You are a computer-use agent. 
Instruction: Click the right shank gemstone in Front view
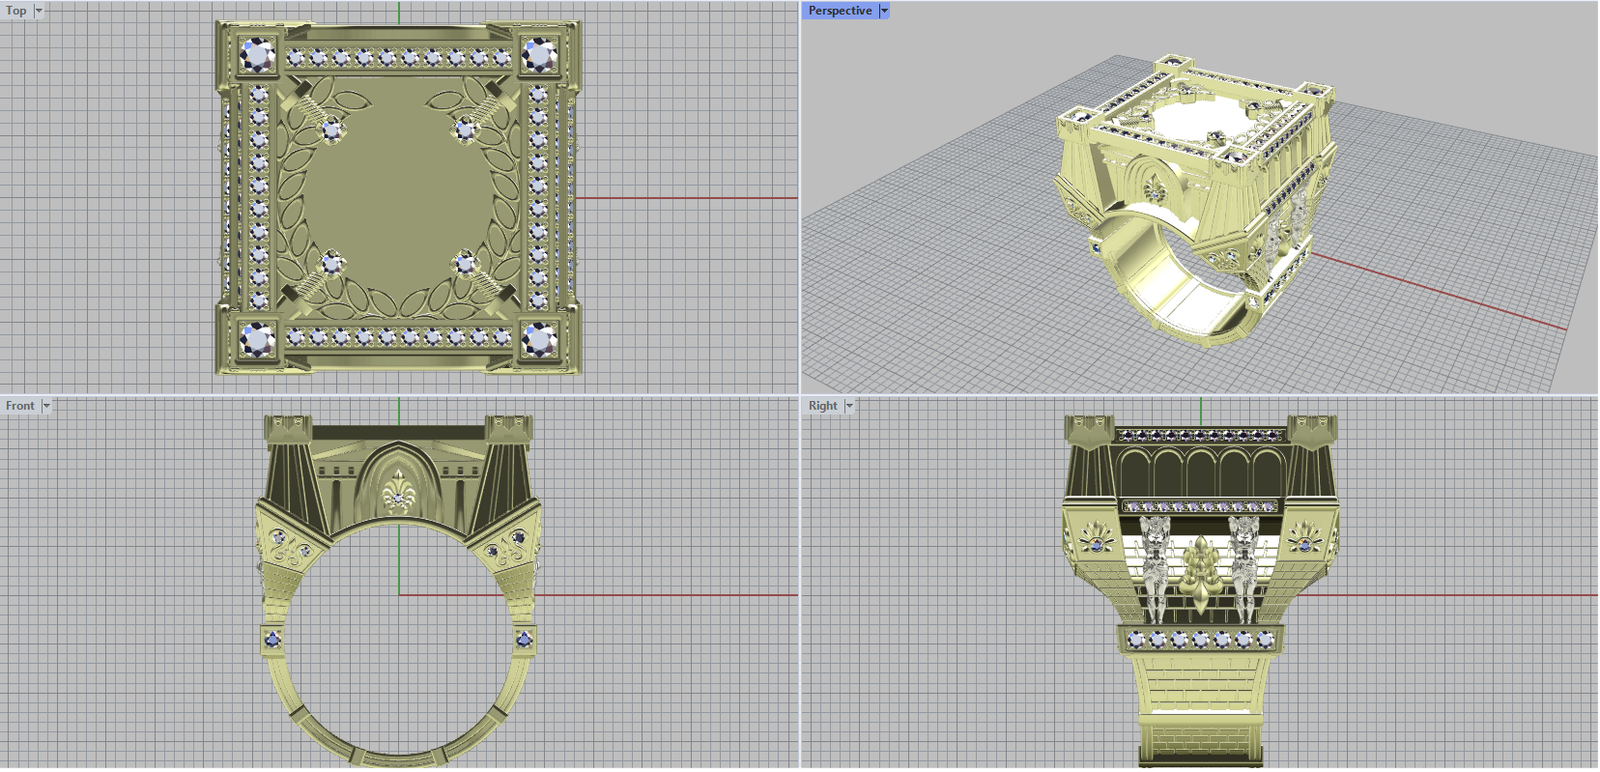(x=524, y=638)
